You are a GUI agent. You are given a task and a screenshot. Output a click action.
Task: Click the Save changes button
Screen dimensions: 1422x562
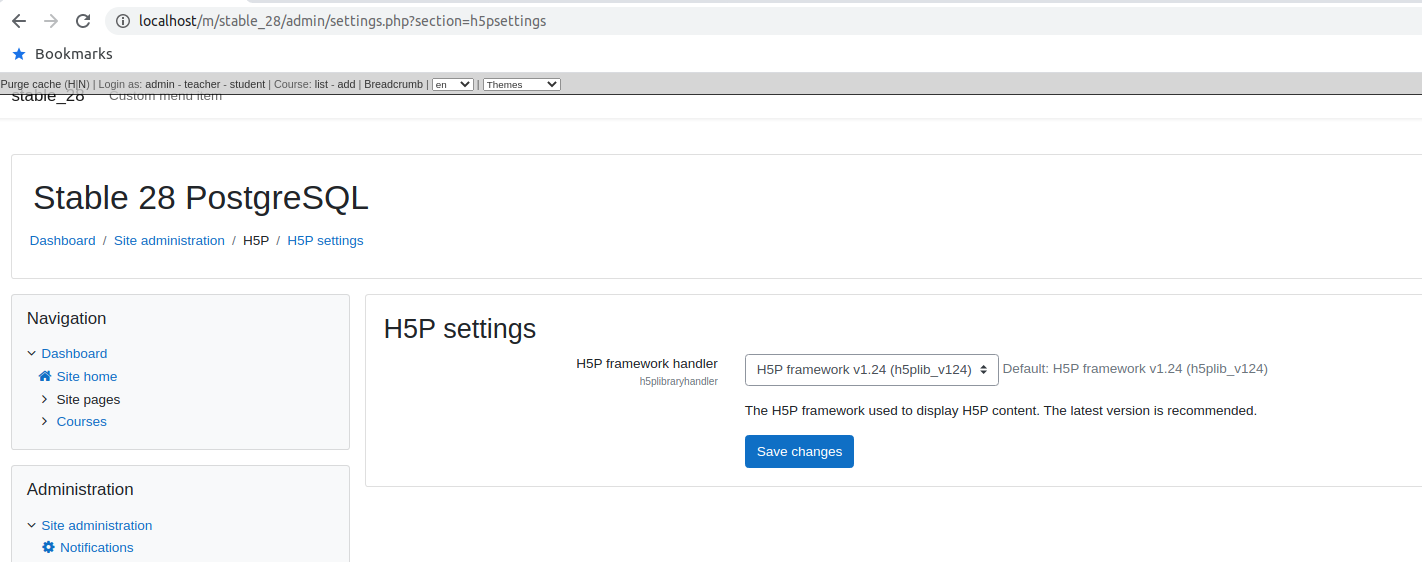point(799,451)
